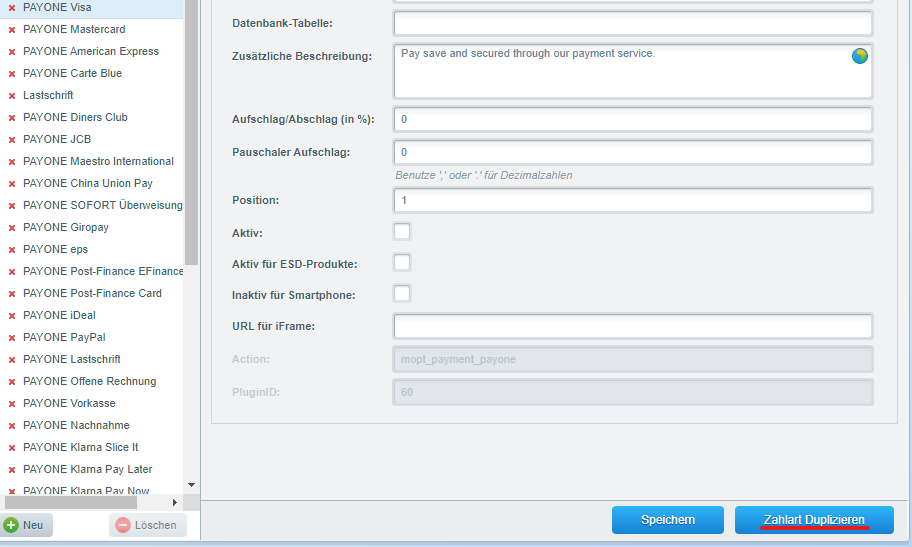
Task: Click red x icon beside PAYONE Maestro International
Action: [12, 162]
